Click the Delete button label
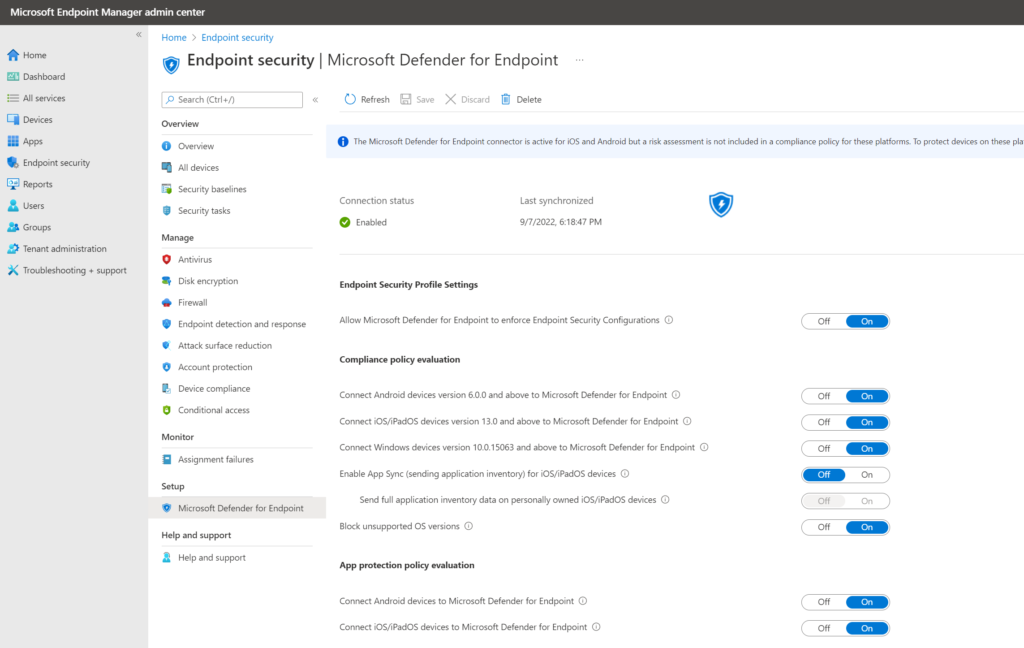The height and width of the screenshot is (648, 1024). [529, 99]
